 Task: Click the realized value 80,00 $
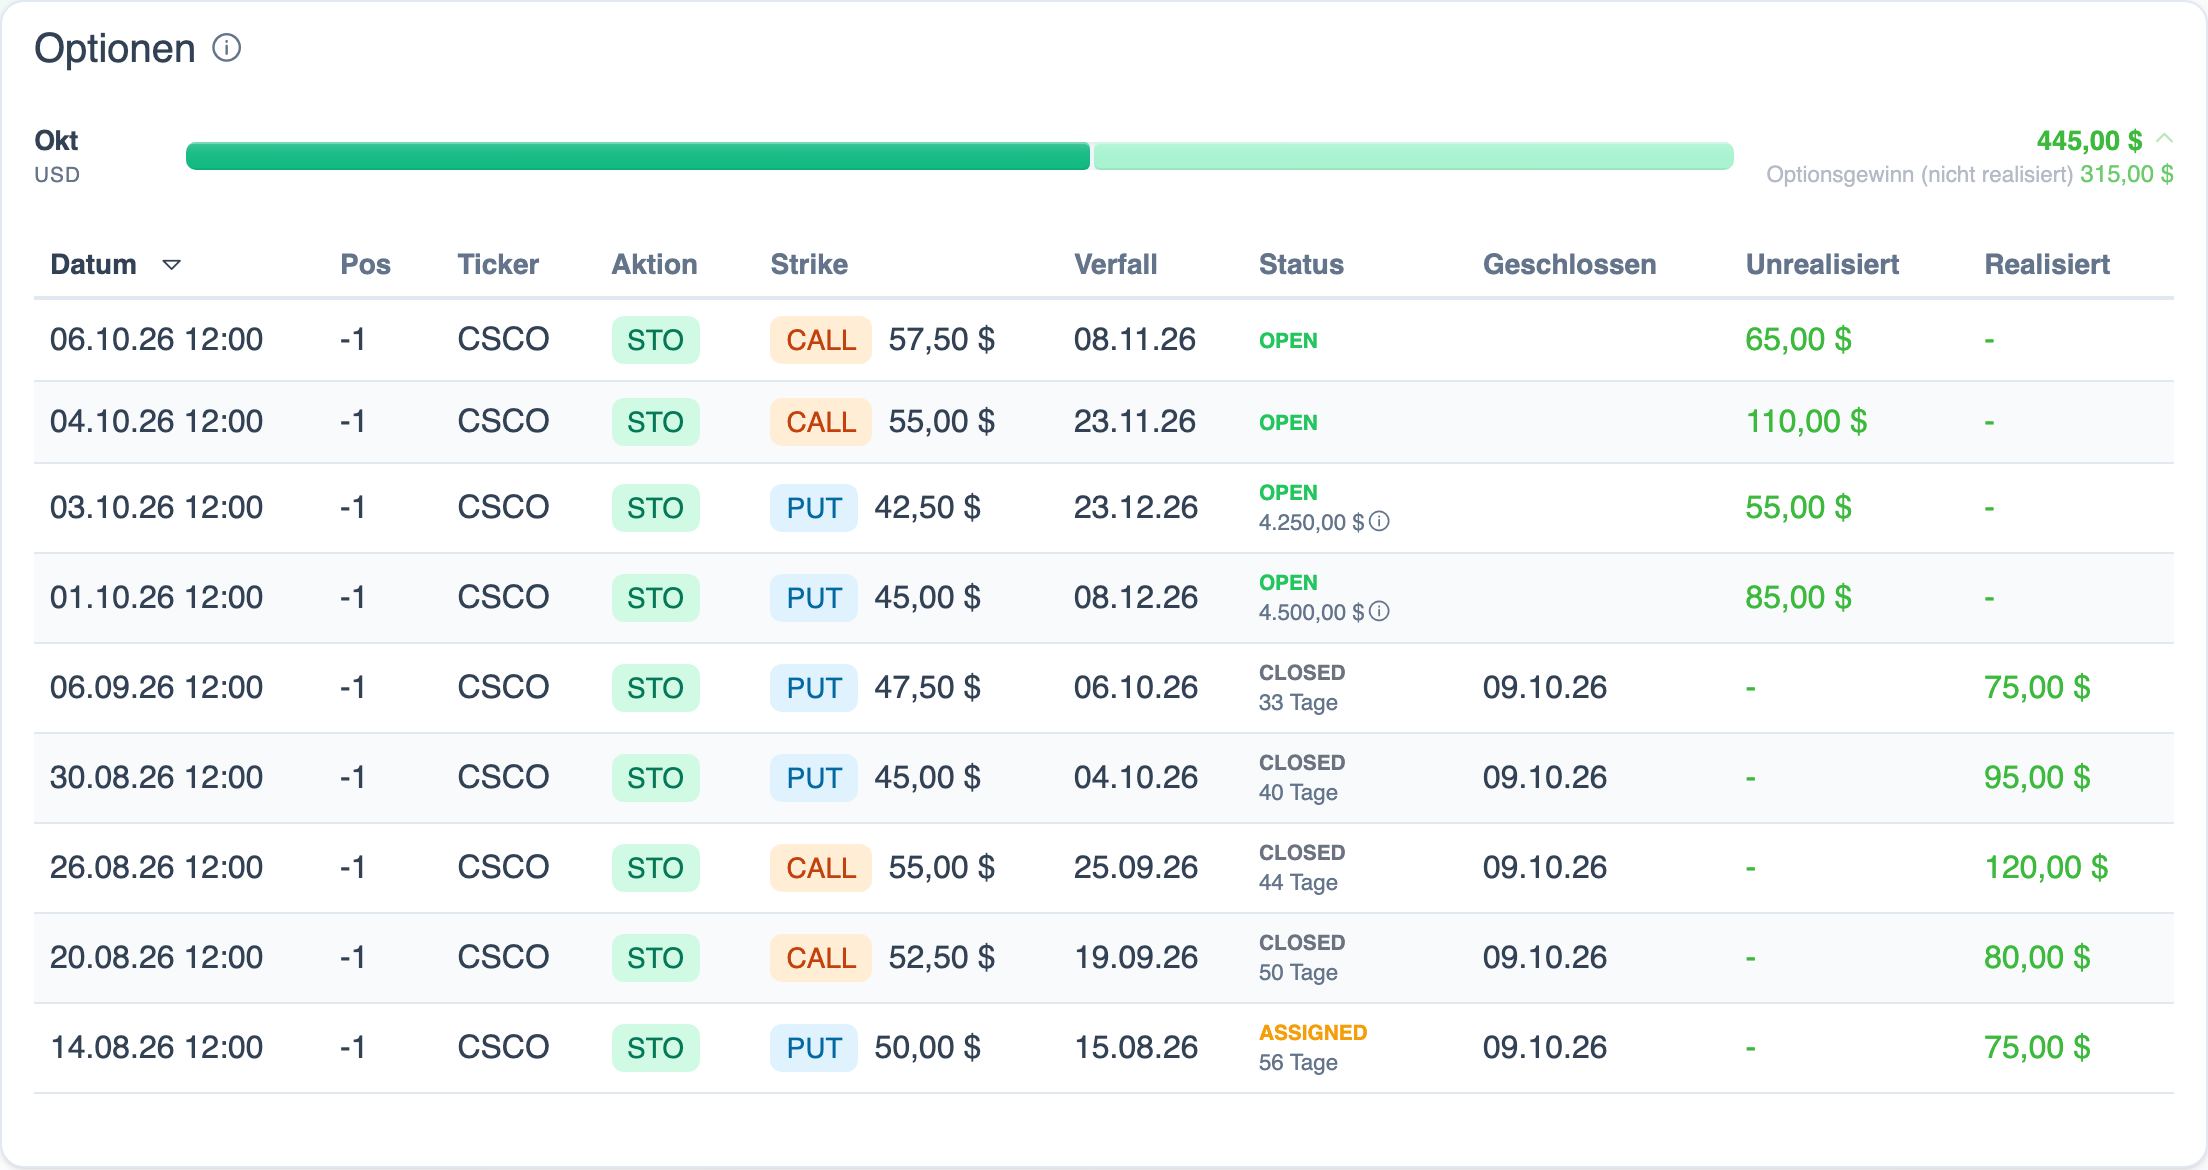[2037, 958]
